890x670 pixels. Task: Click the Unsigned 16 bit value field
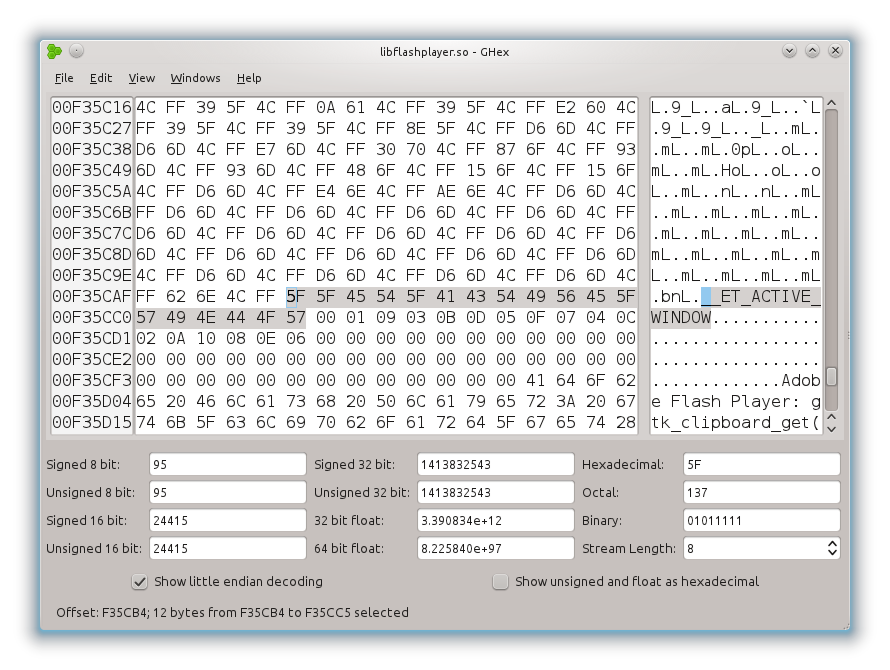(x=228, y=548)
